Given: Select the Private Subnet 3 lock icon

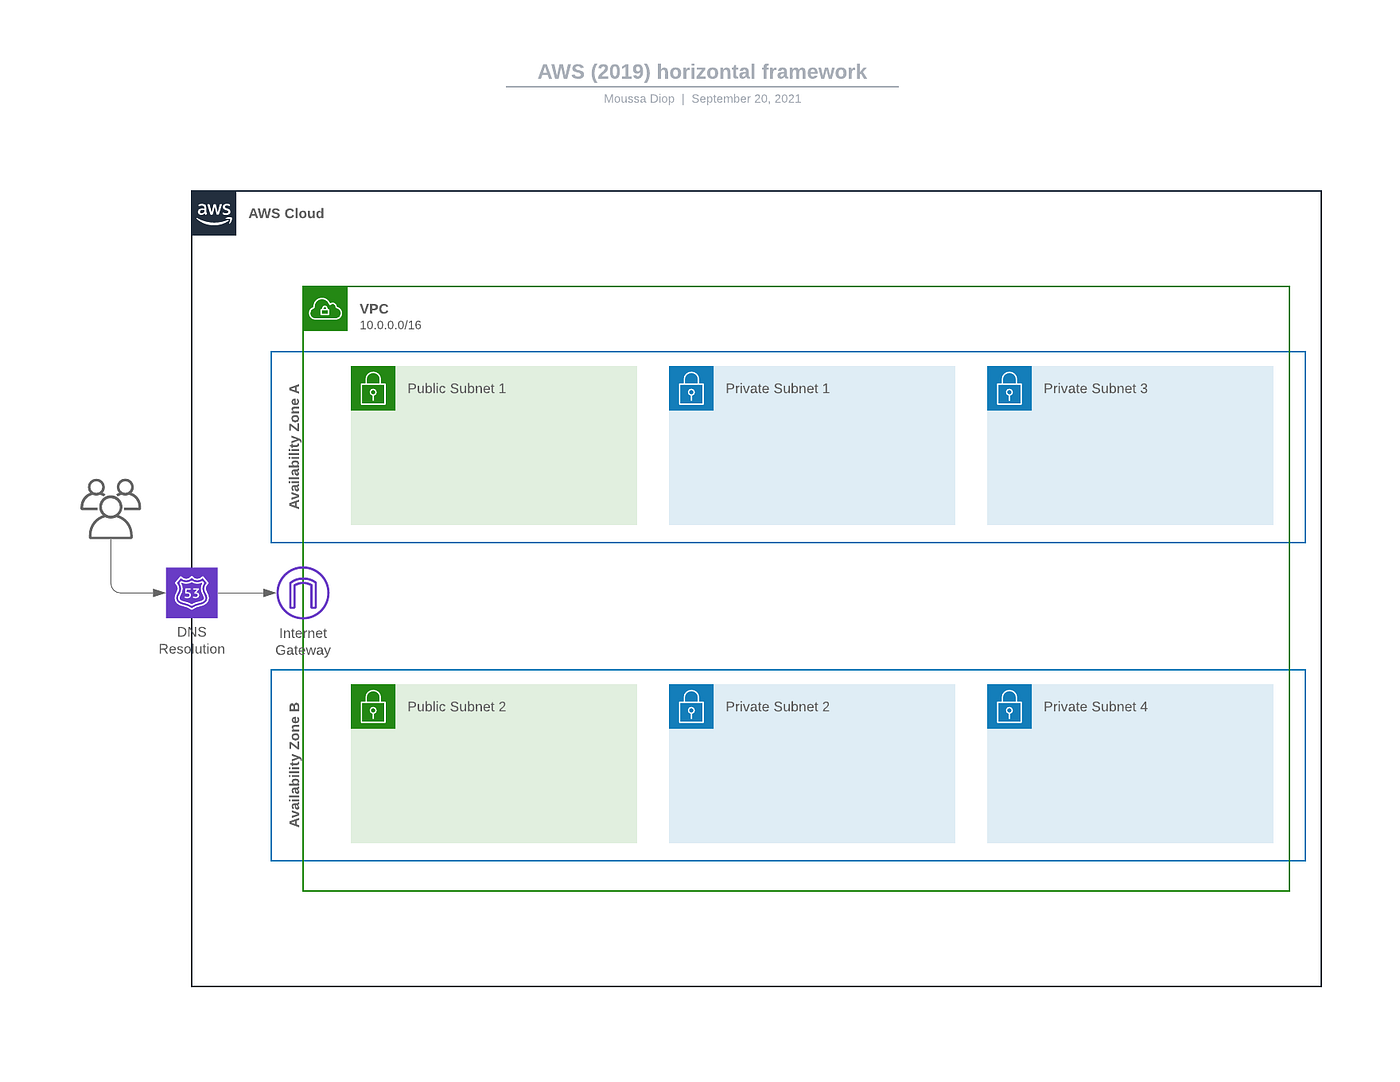Looking at the screenshot, I should 1009,388.
